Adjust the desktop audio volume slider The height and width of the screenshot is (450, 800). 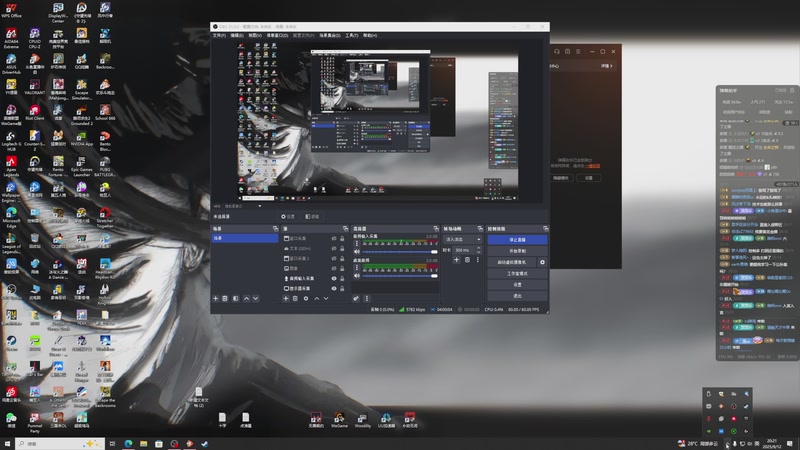[399, 276]
